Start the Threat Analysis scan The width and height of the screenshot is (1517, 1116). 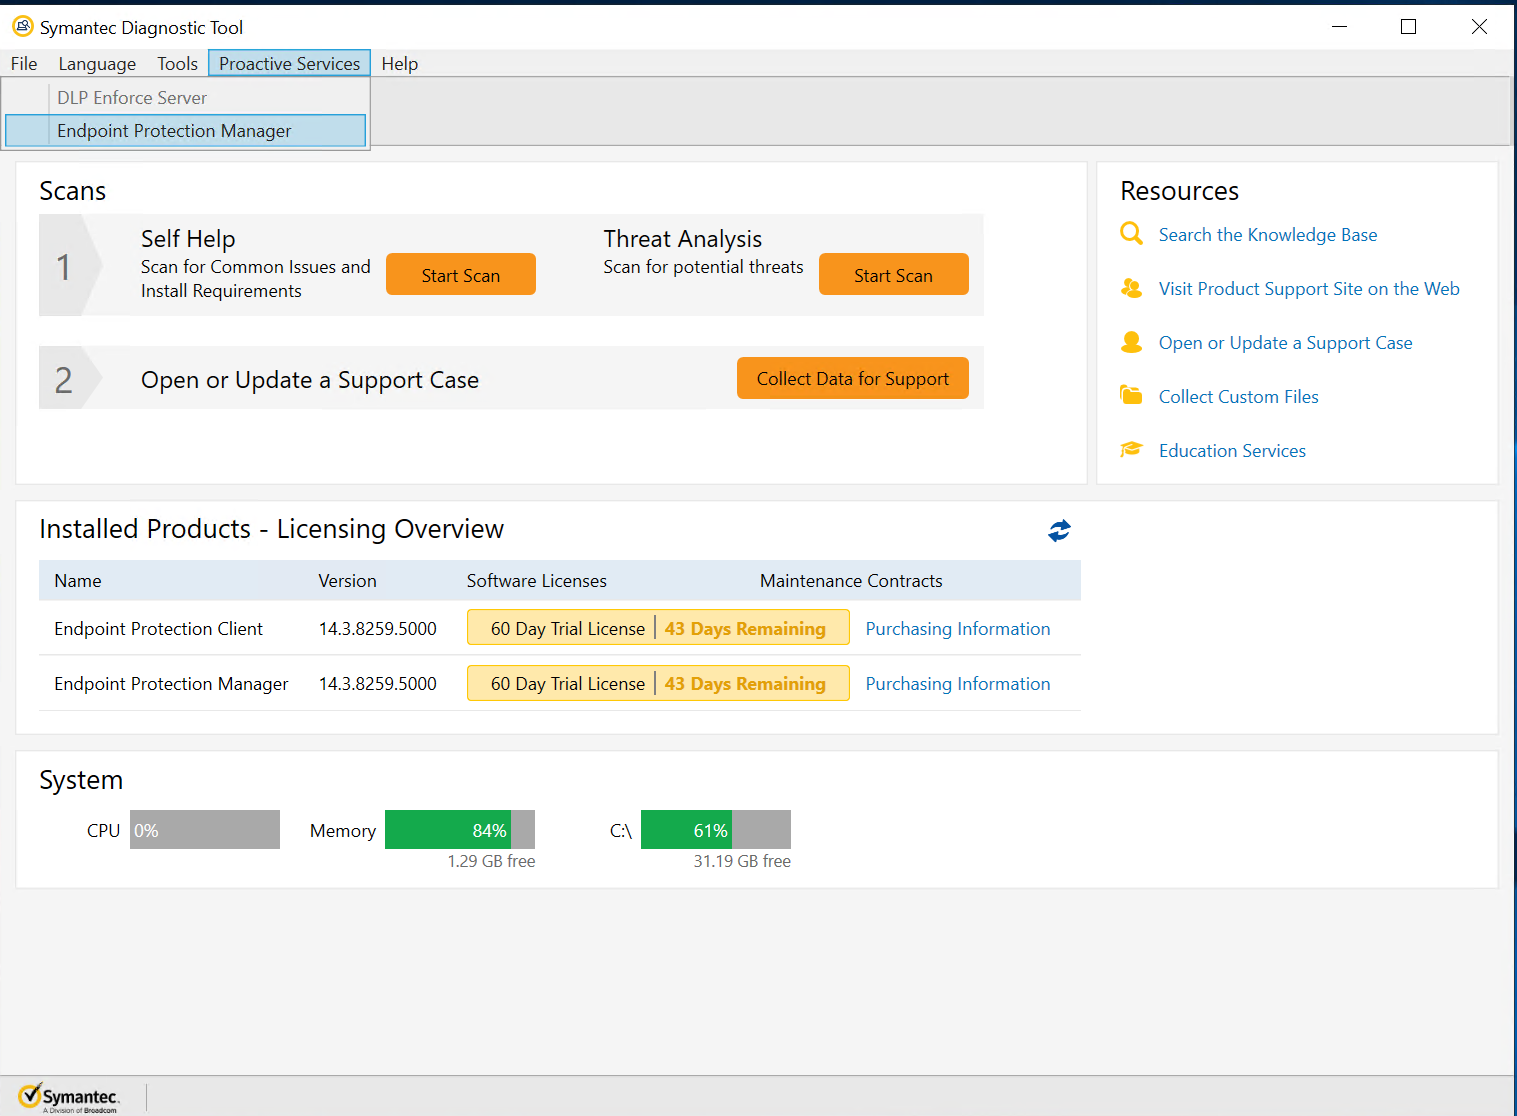click(894, 274)
